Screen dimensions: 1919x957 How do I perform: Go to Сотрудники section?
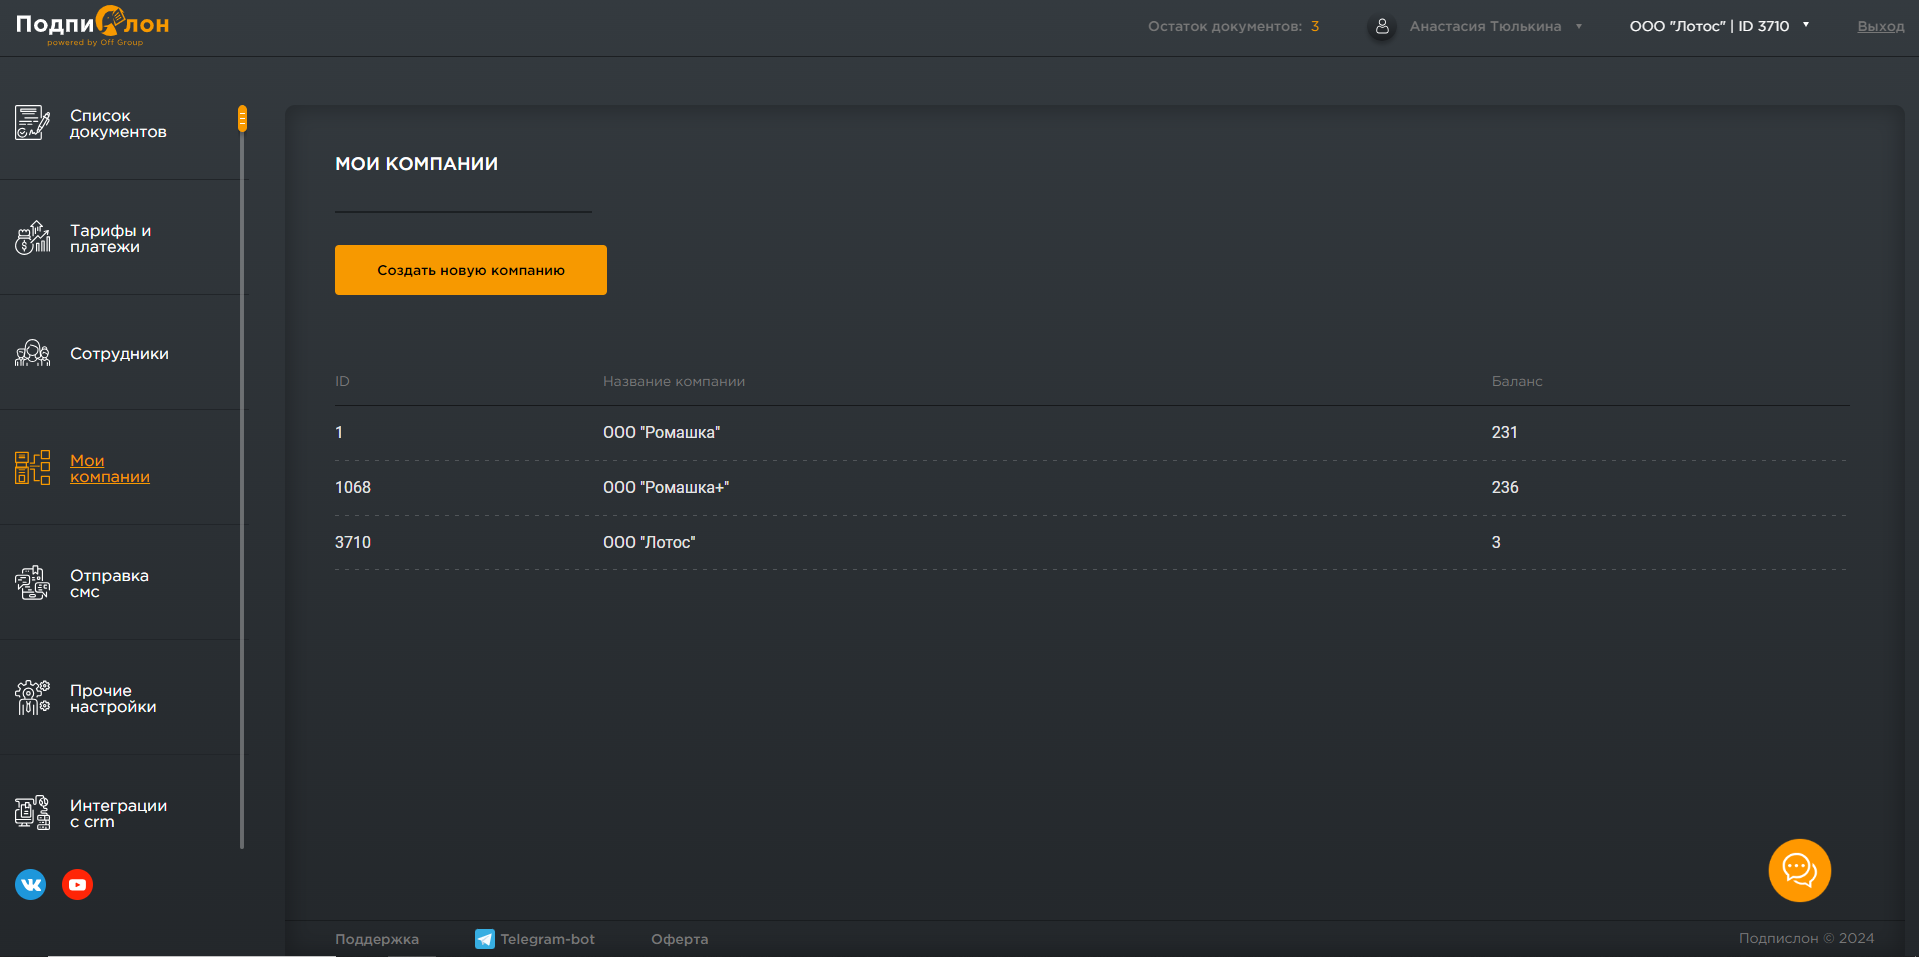point(119,354)
